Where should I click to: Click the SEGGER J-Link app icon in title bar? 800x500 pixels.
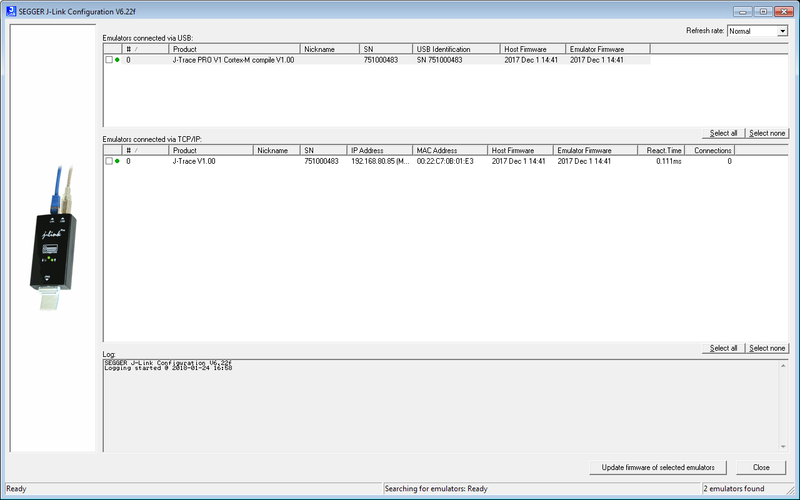[x=11, y=11]
